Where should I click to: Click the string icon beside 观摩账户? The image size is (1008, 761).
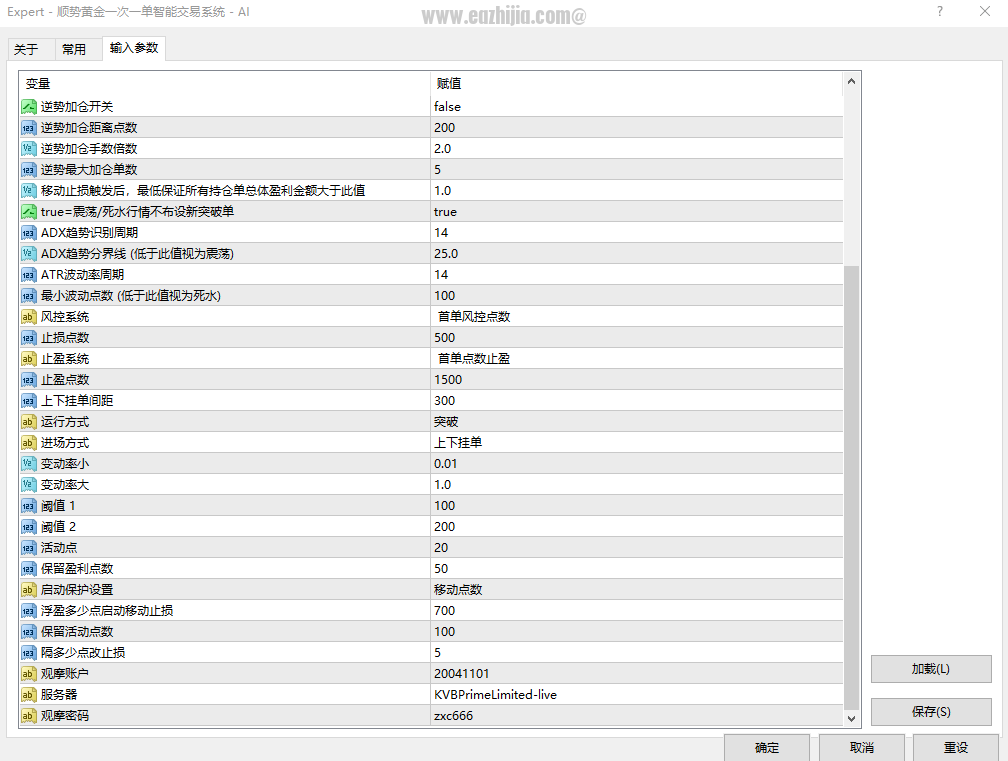point(28,674)
